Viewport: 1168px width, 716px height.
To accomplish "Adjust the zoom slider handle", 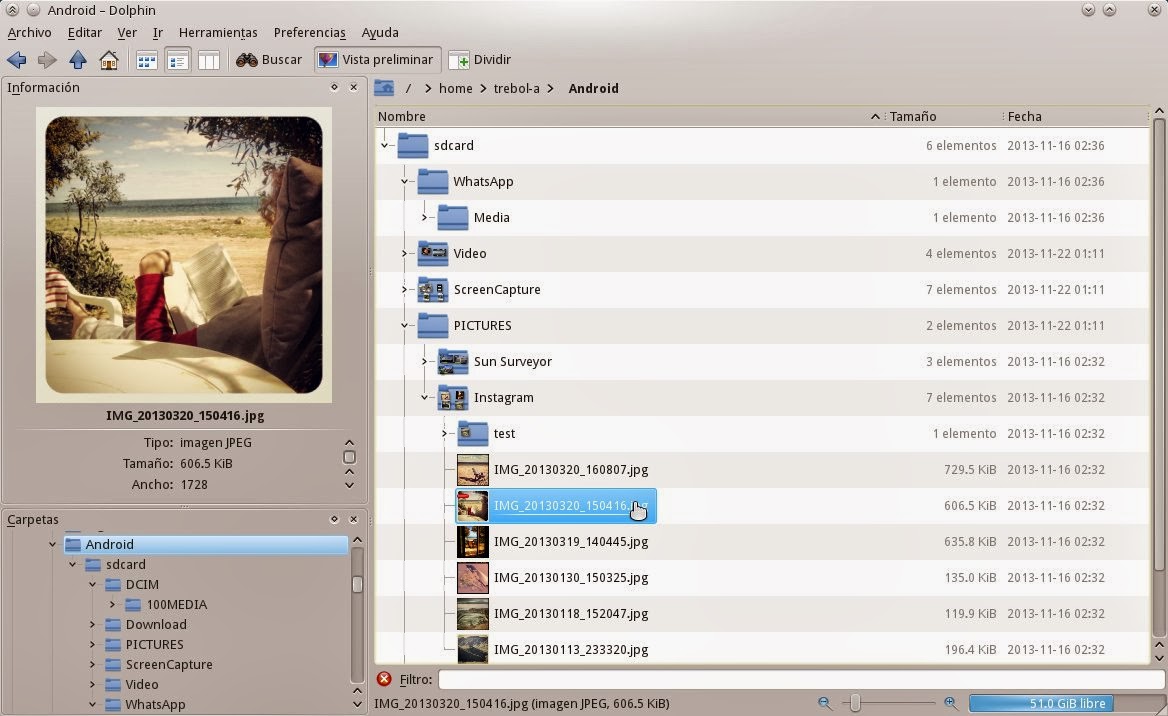I will (x=855, y=703).
